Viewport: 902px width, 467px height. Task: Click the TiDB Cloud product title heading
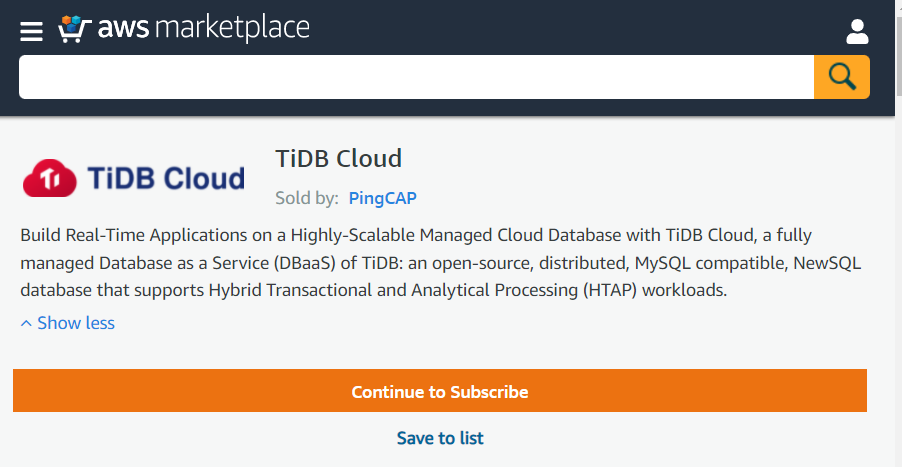point(338,158)
